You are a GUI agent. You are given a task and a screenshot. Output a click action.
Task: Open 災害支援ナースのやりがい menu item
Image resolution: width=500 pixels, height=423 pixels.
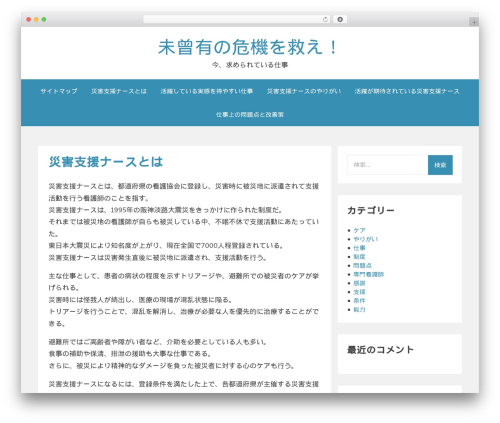(304, 91)
